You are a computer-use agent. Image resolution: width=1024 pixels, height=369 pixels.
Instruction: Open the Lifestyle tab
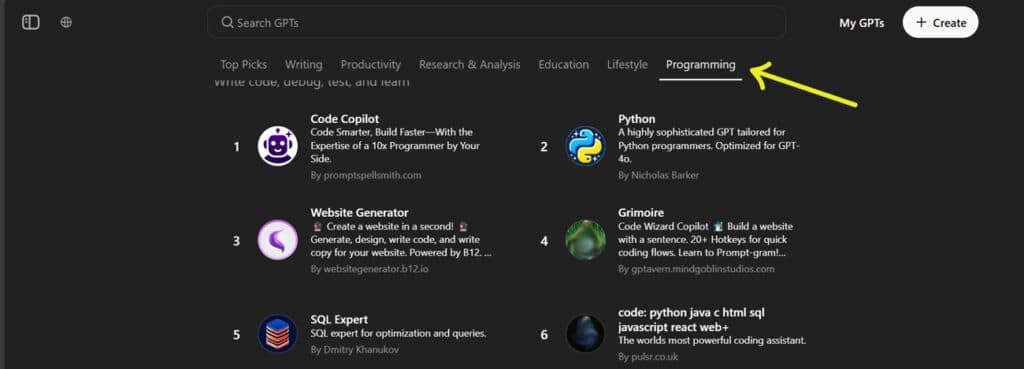click(628, 65)
